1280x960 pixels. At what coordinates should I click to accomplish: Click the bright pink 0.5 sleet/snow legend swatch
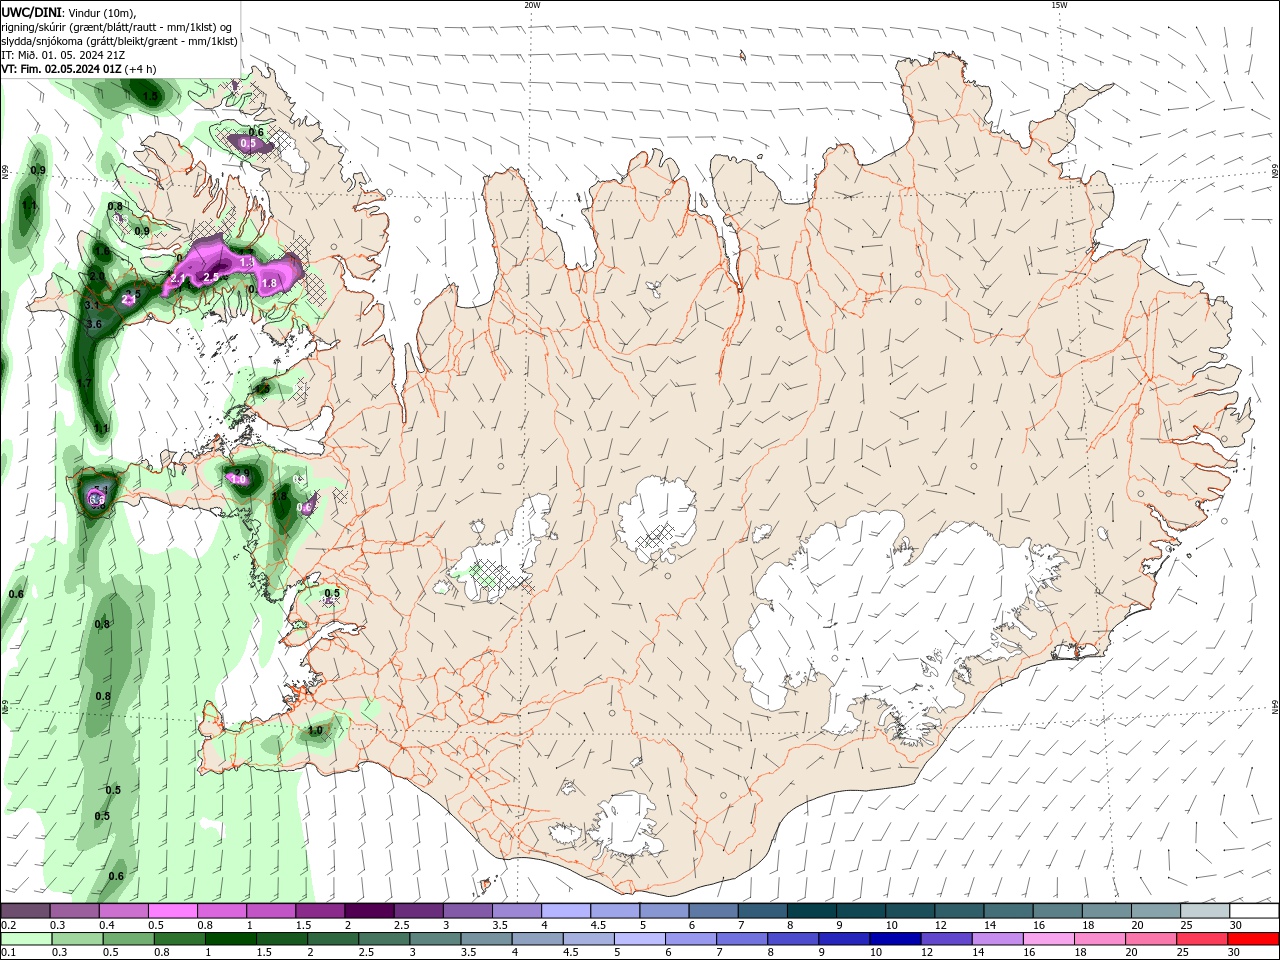(x=172, y=910)
